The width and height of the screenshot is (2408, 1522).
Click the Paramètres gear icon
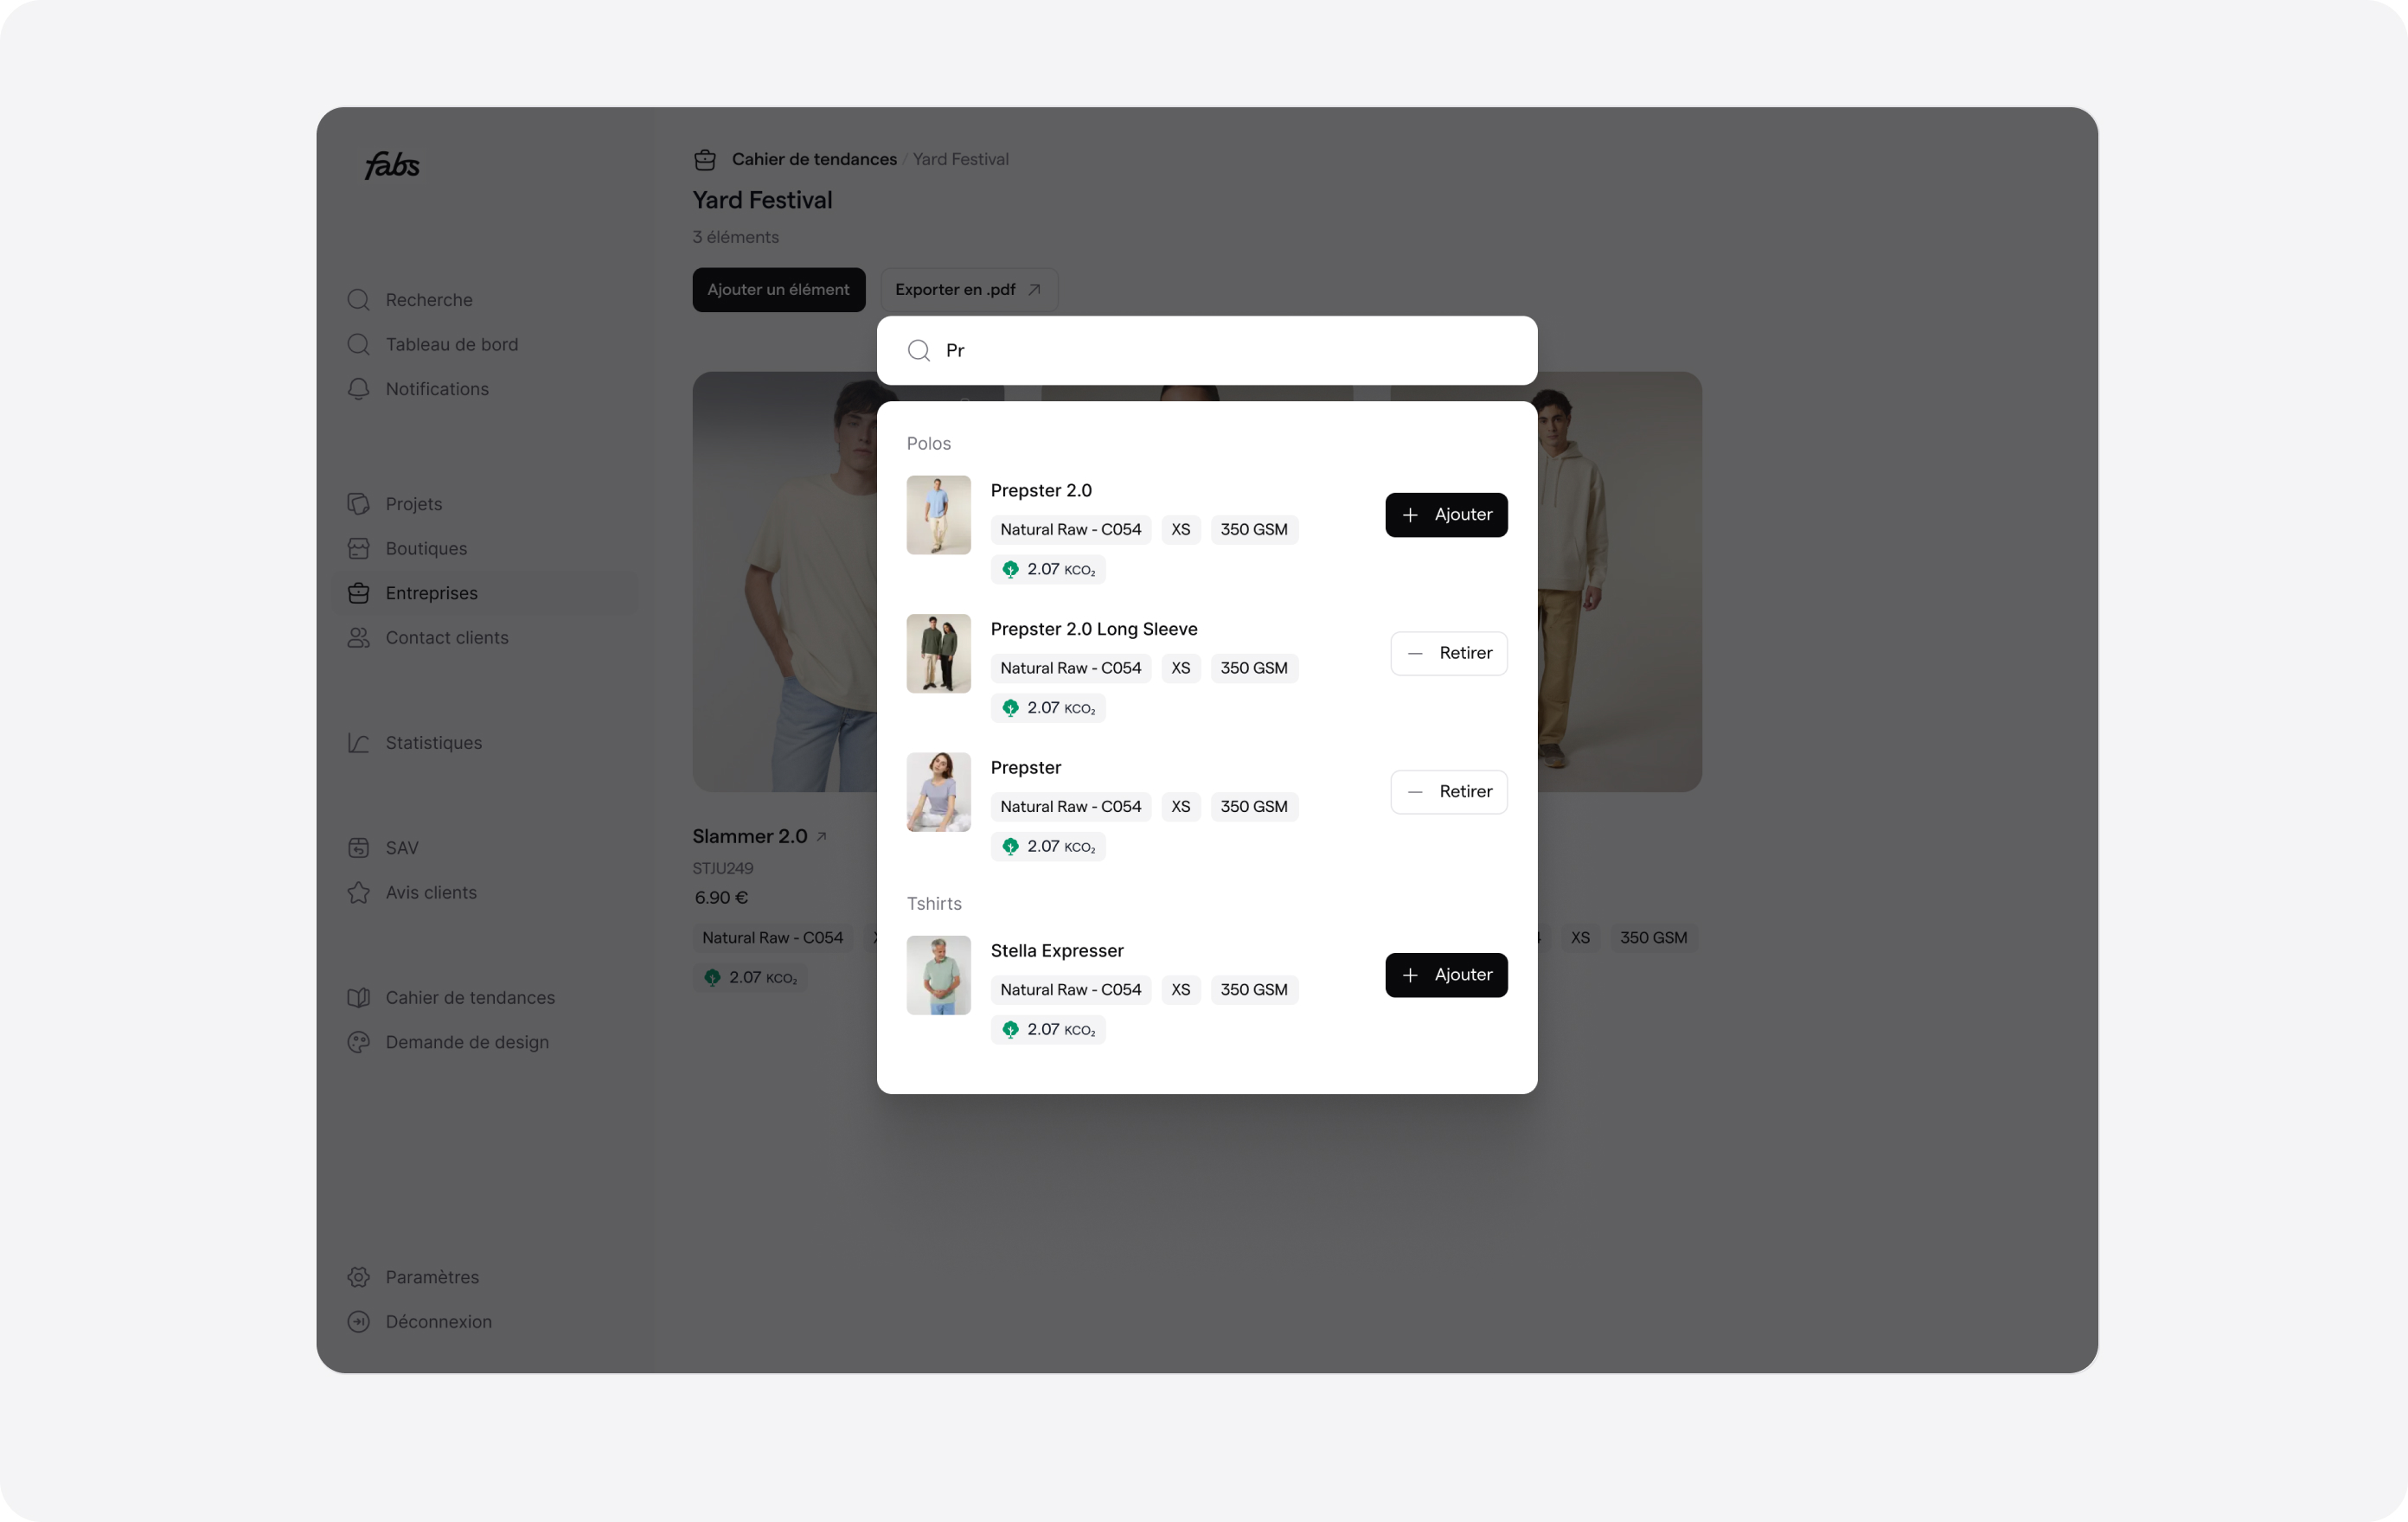coord(359,1277)
